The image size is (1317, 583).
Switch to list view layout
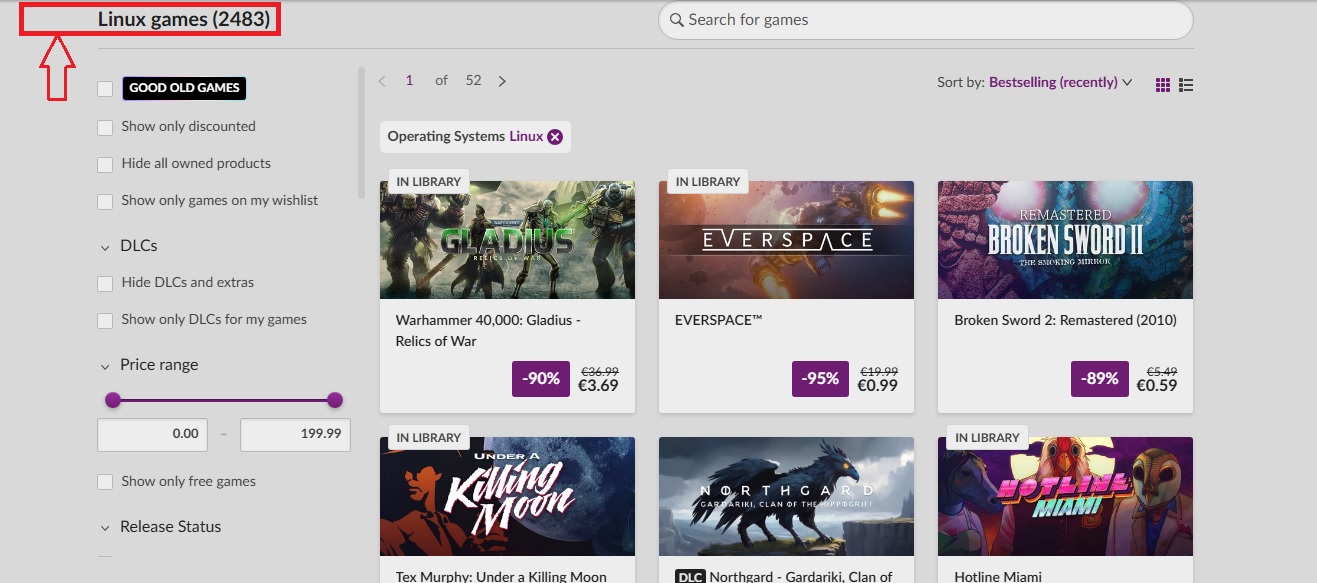click(x=1186, y=85)
